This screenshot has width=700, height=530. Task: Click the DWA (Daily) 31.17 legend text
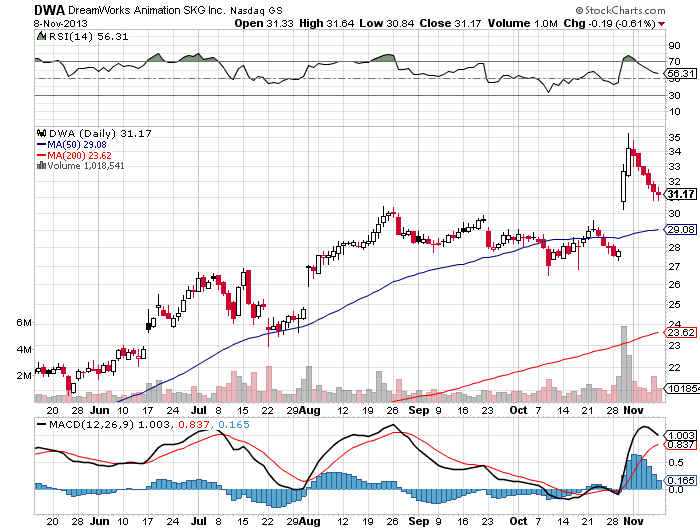pyautogui.click(x=100, y=133)
